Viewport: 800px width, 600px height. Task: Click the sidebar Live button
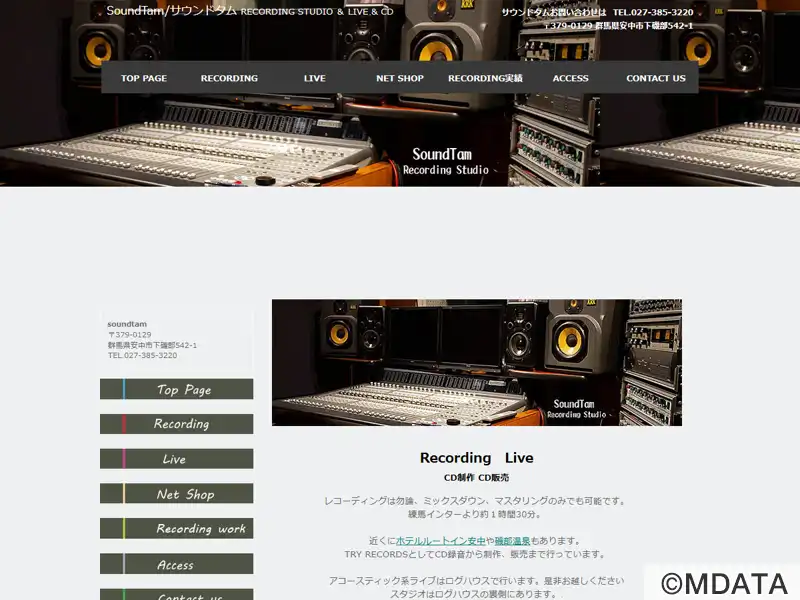177,458
